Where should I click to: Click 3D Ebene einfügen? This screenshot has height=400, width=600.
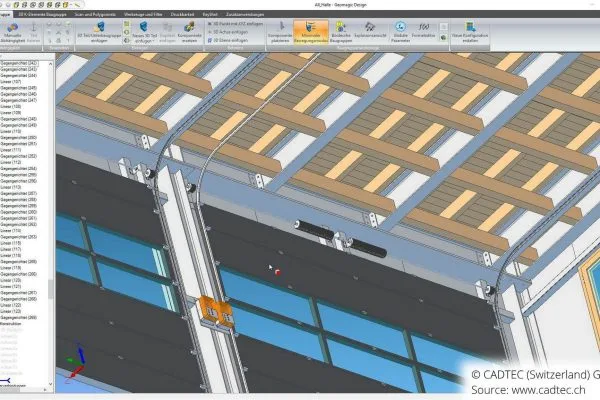pos(228,40)
